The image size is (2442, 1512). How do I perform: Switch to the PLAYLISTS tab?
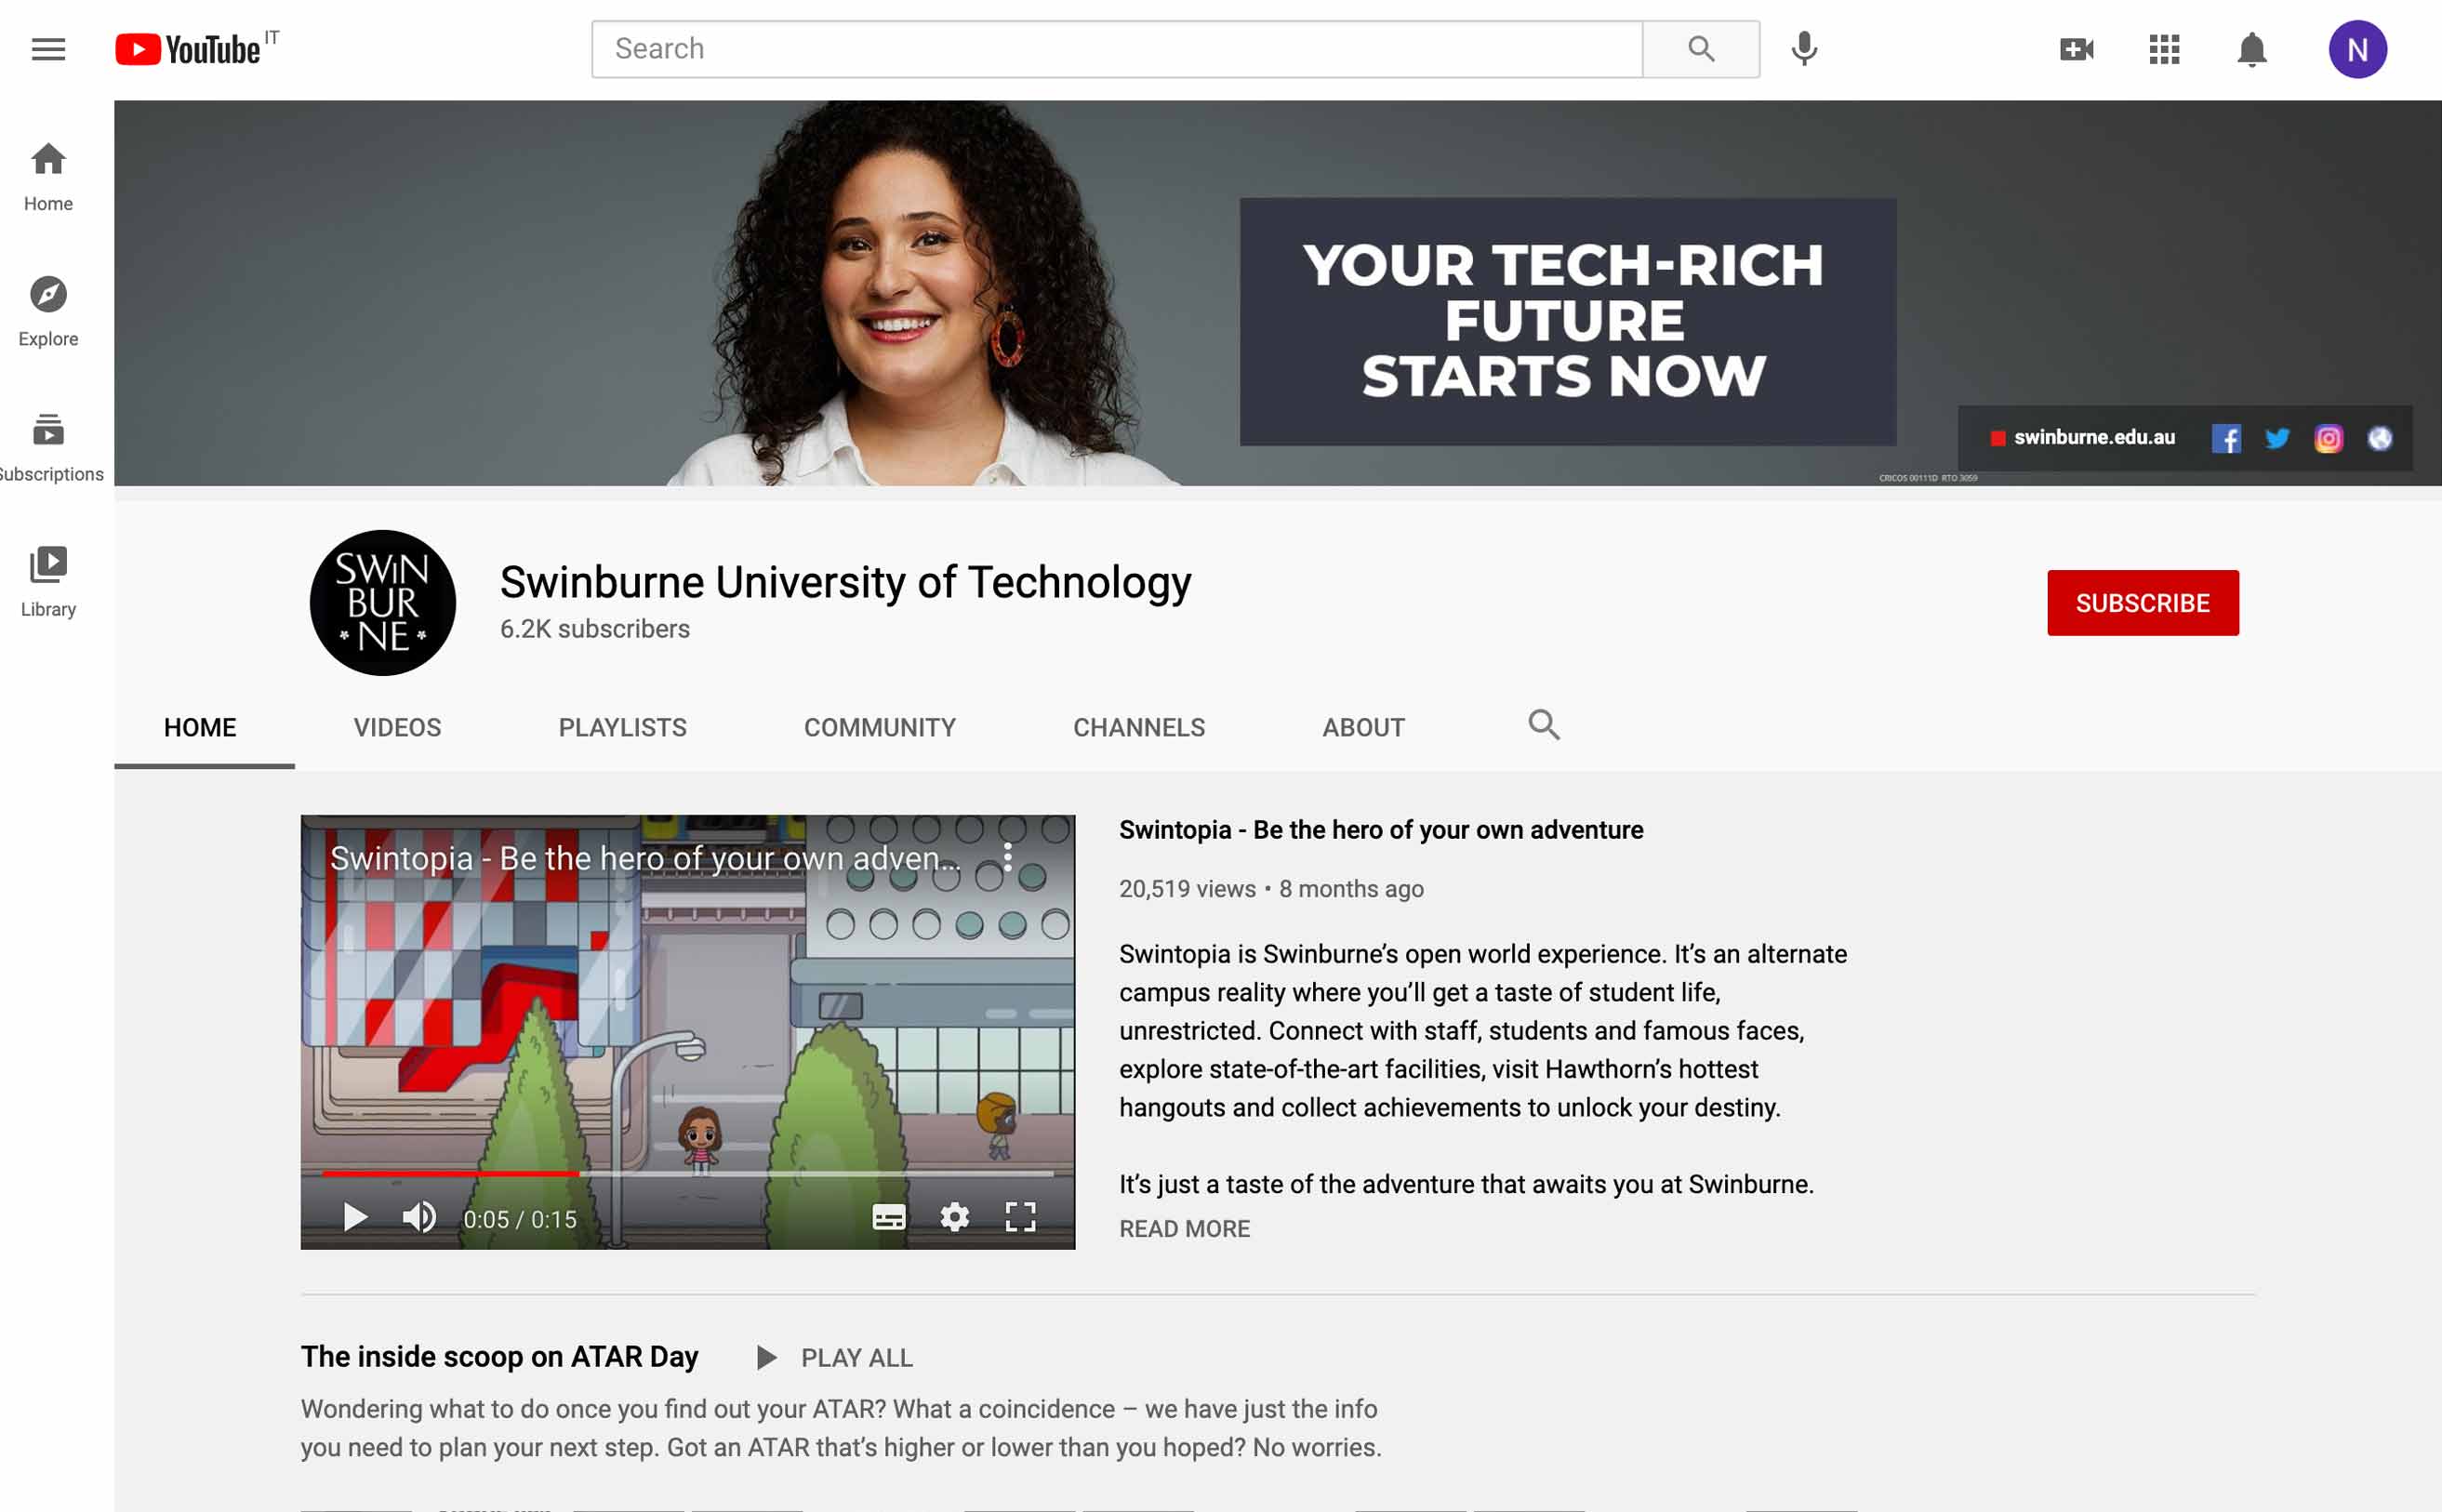pos(622,727)
